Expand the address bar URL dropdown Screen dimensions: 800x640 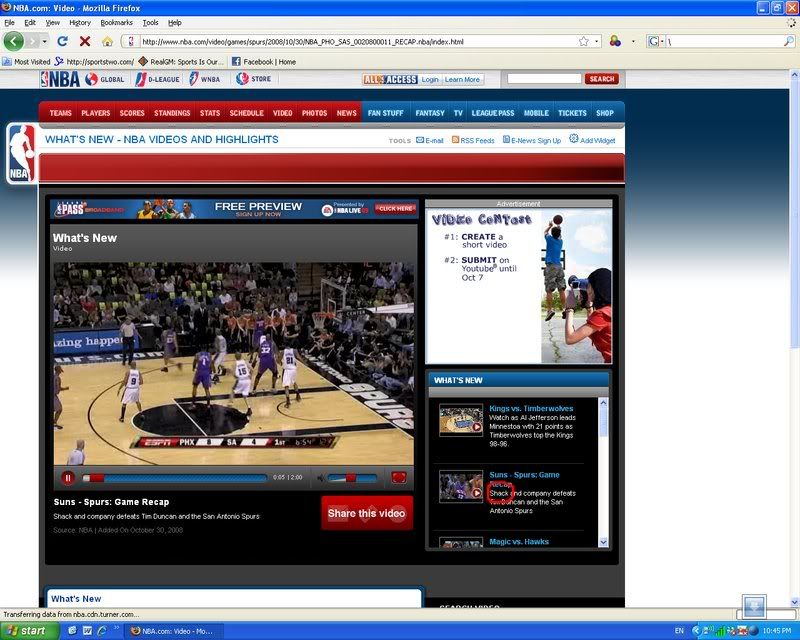(597, 41)
